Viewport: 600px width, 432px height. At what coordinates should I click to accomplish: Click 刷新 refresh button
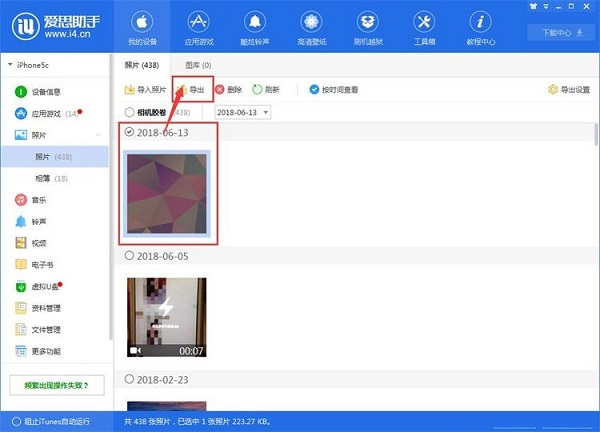click(266, 90)
